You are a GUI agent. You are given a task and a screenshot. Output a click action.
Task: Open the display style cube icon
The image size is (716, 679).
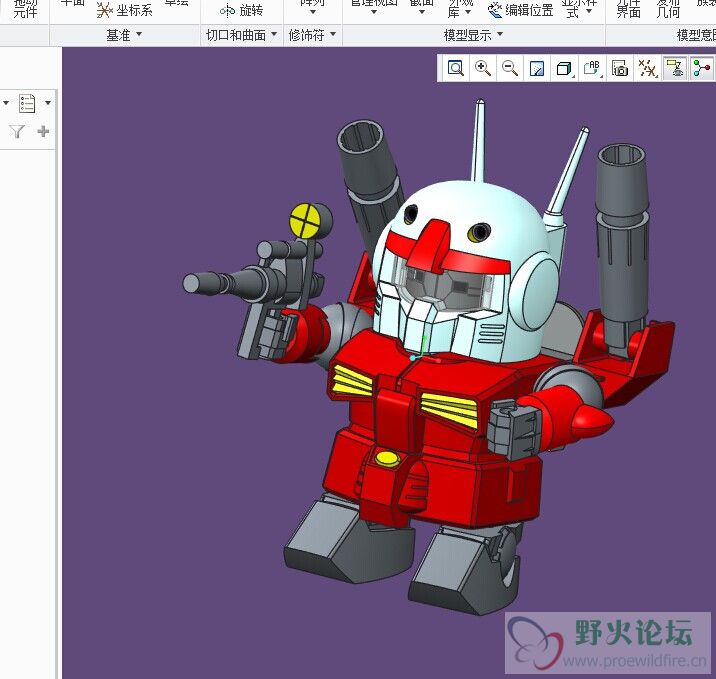click(x=564, y=69)
